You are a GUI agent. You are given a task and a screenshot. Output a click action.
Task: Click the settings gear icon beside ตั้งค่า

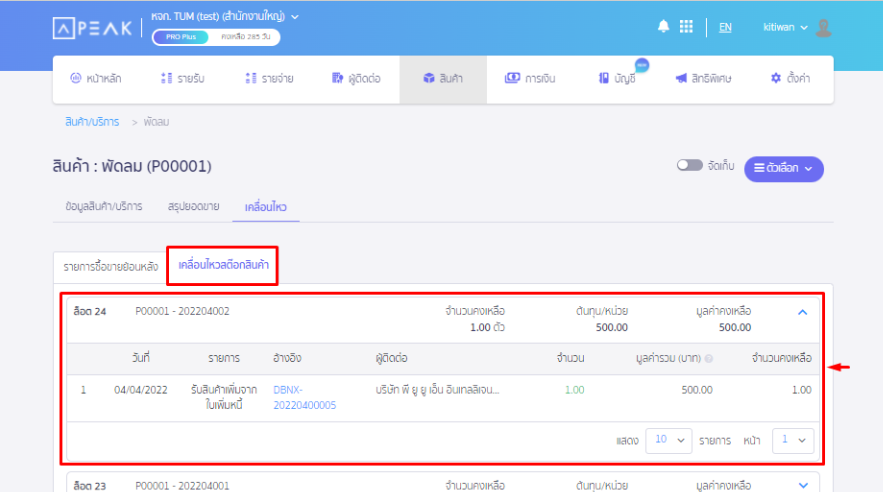(776, 78)
